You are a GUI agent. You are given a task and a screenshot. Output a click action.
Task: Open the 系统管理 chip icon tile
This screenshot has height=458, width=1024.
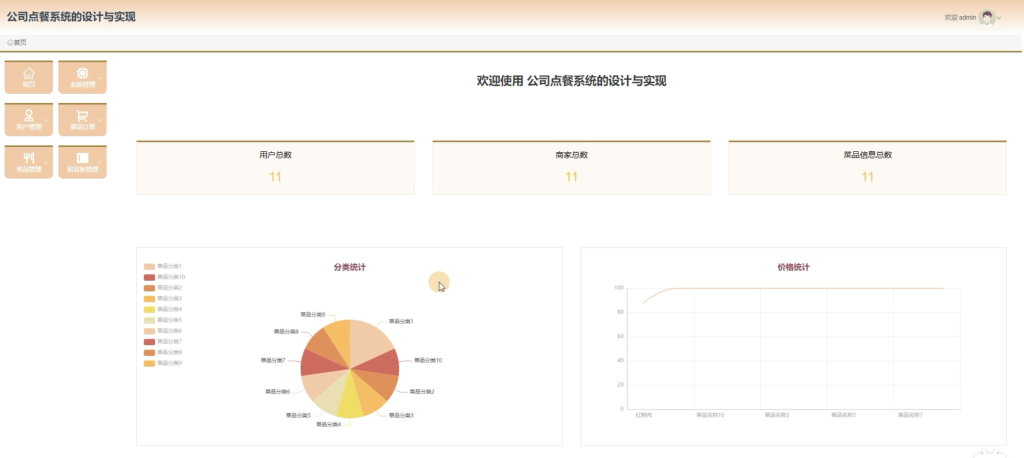[x=82, y=76]
